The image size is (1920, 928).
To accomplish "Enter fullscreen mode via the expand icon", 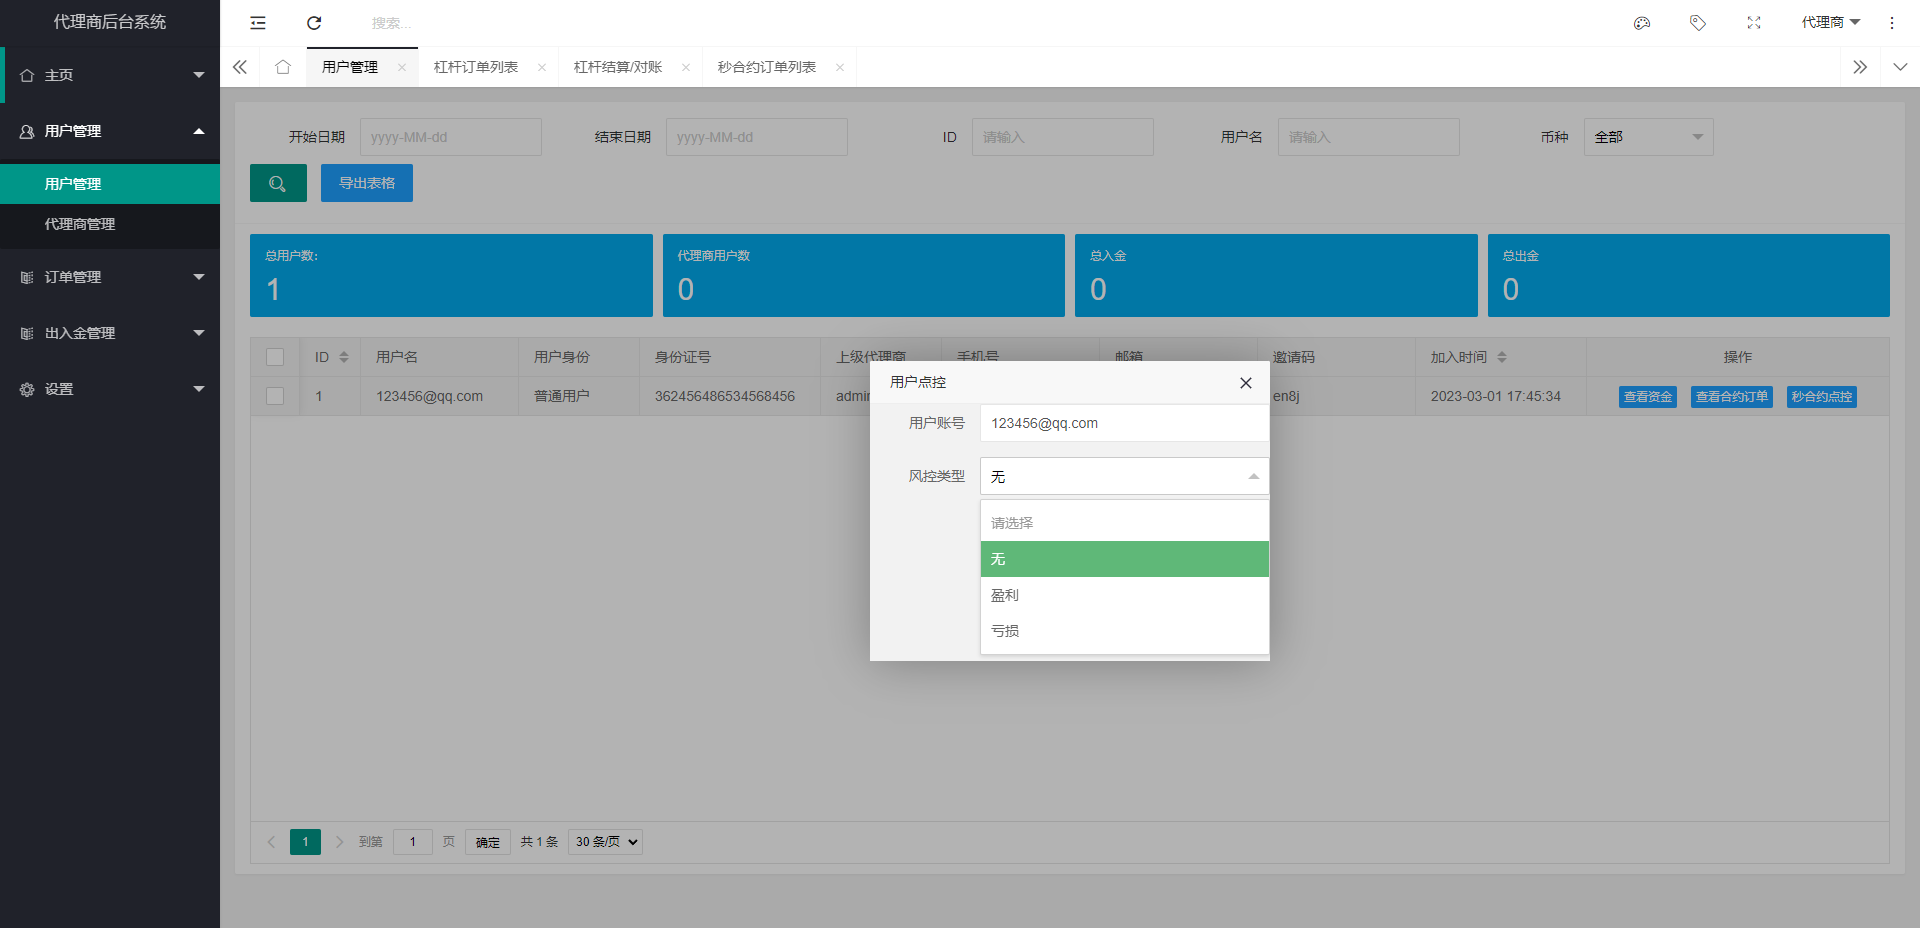I will [1753, 23].
